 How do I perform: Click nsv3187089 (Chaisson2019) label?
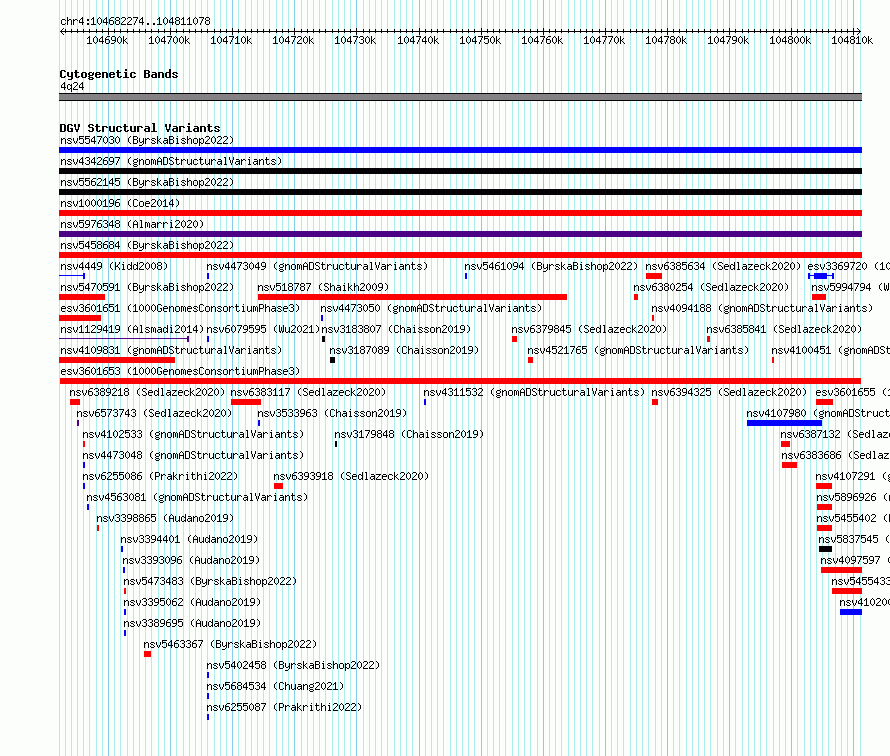[404, 350]
